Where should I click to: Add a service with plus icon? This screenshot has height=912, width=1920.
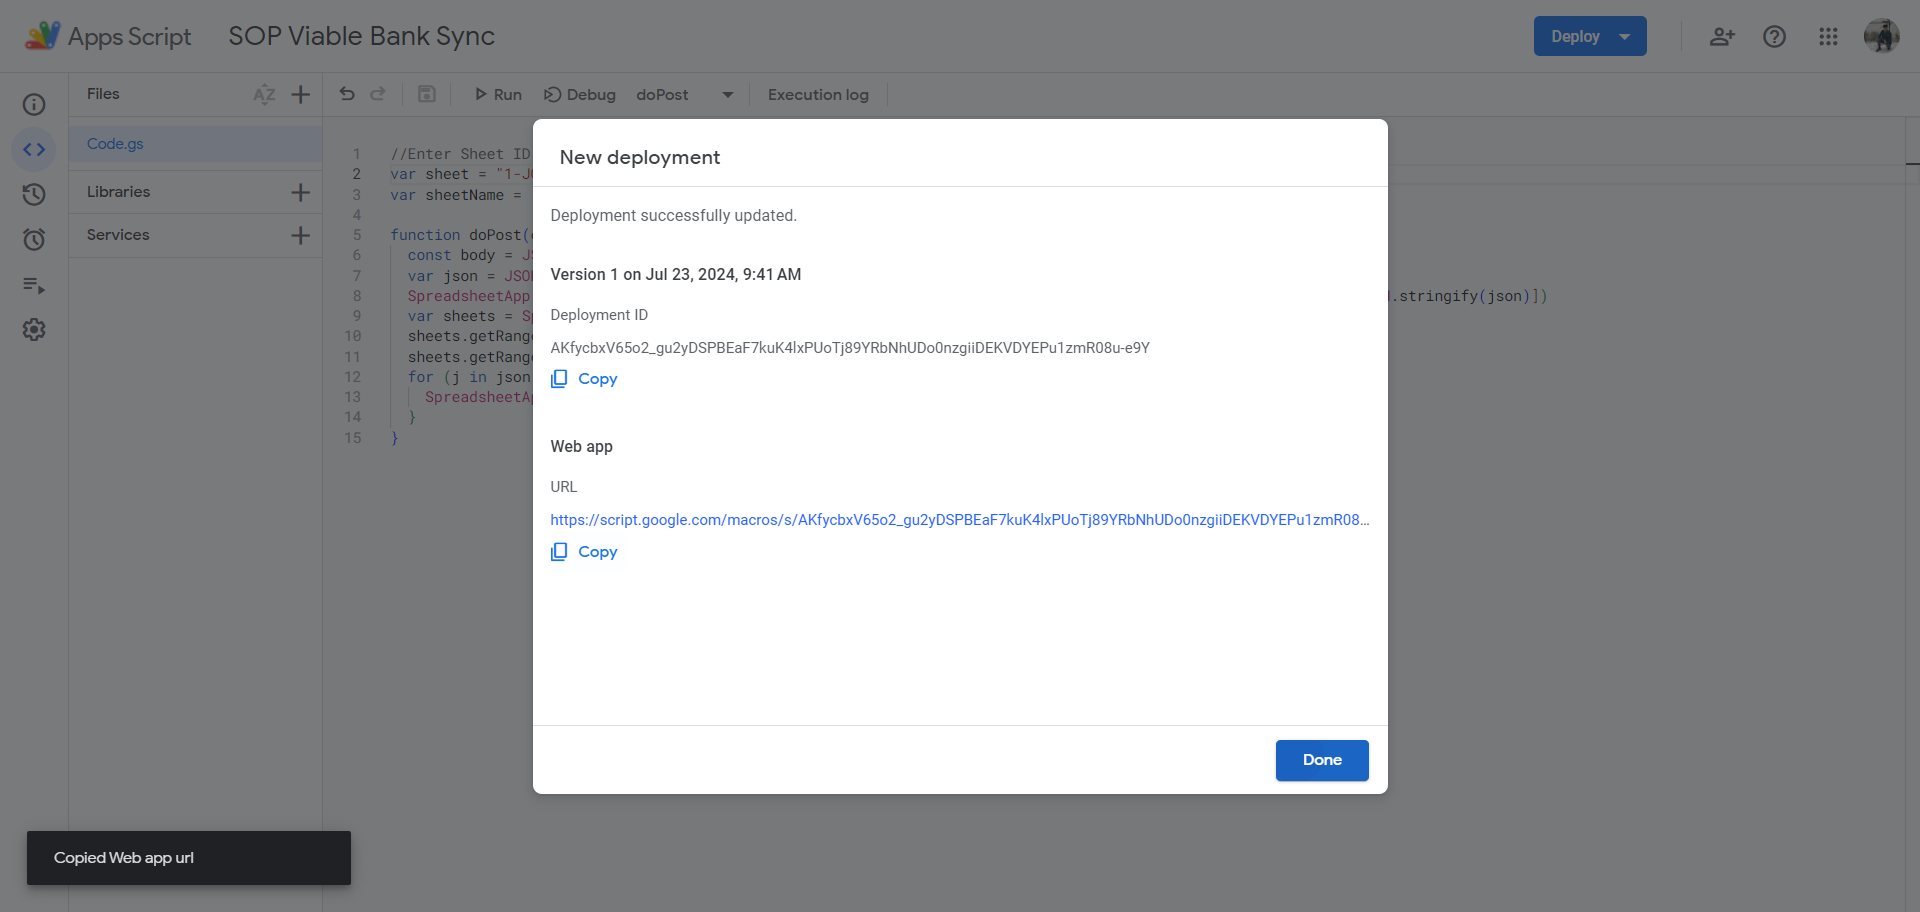pyautogui.click(x=300, y=235)
